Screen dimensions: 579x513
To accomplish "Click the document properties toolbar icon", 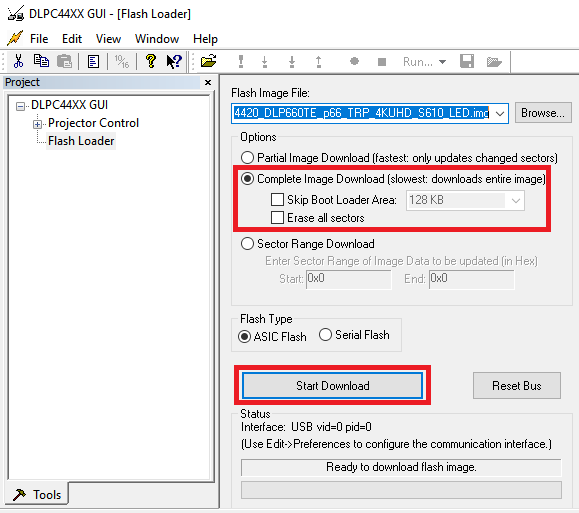I will 93,62.
